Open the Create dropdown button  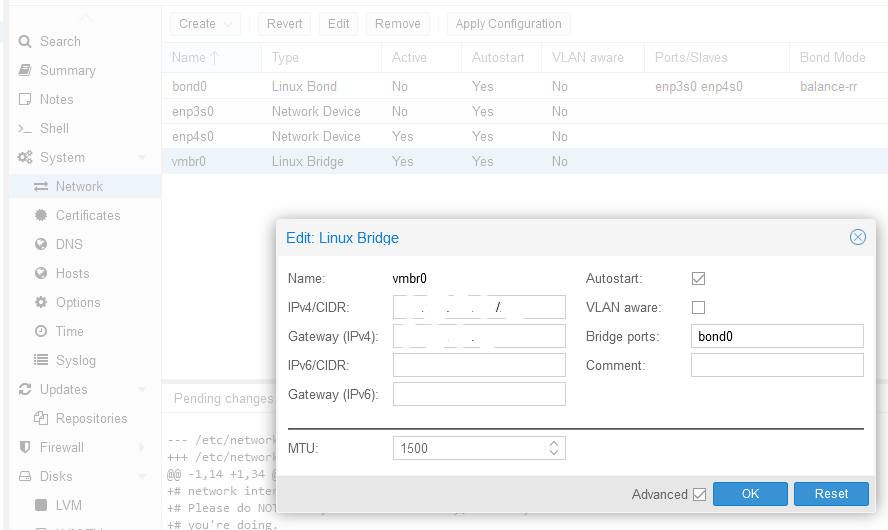(205, 24)
